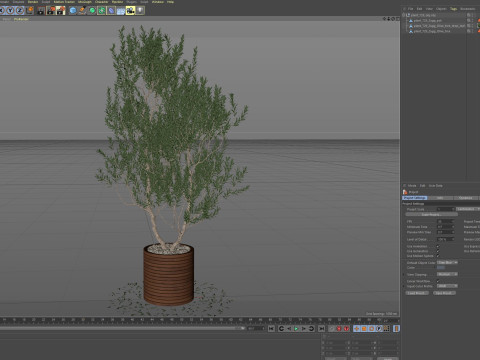Click the coordinate system icon beside Z axis
Image resolution: width=480 pixels, height=360 pixels.
(x=29, y=11)
